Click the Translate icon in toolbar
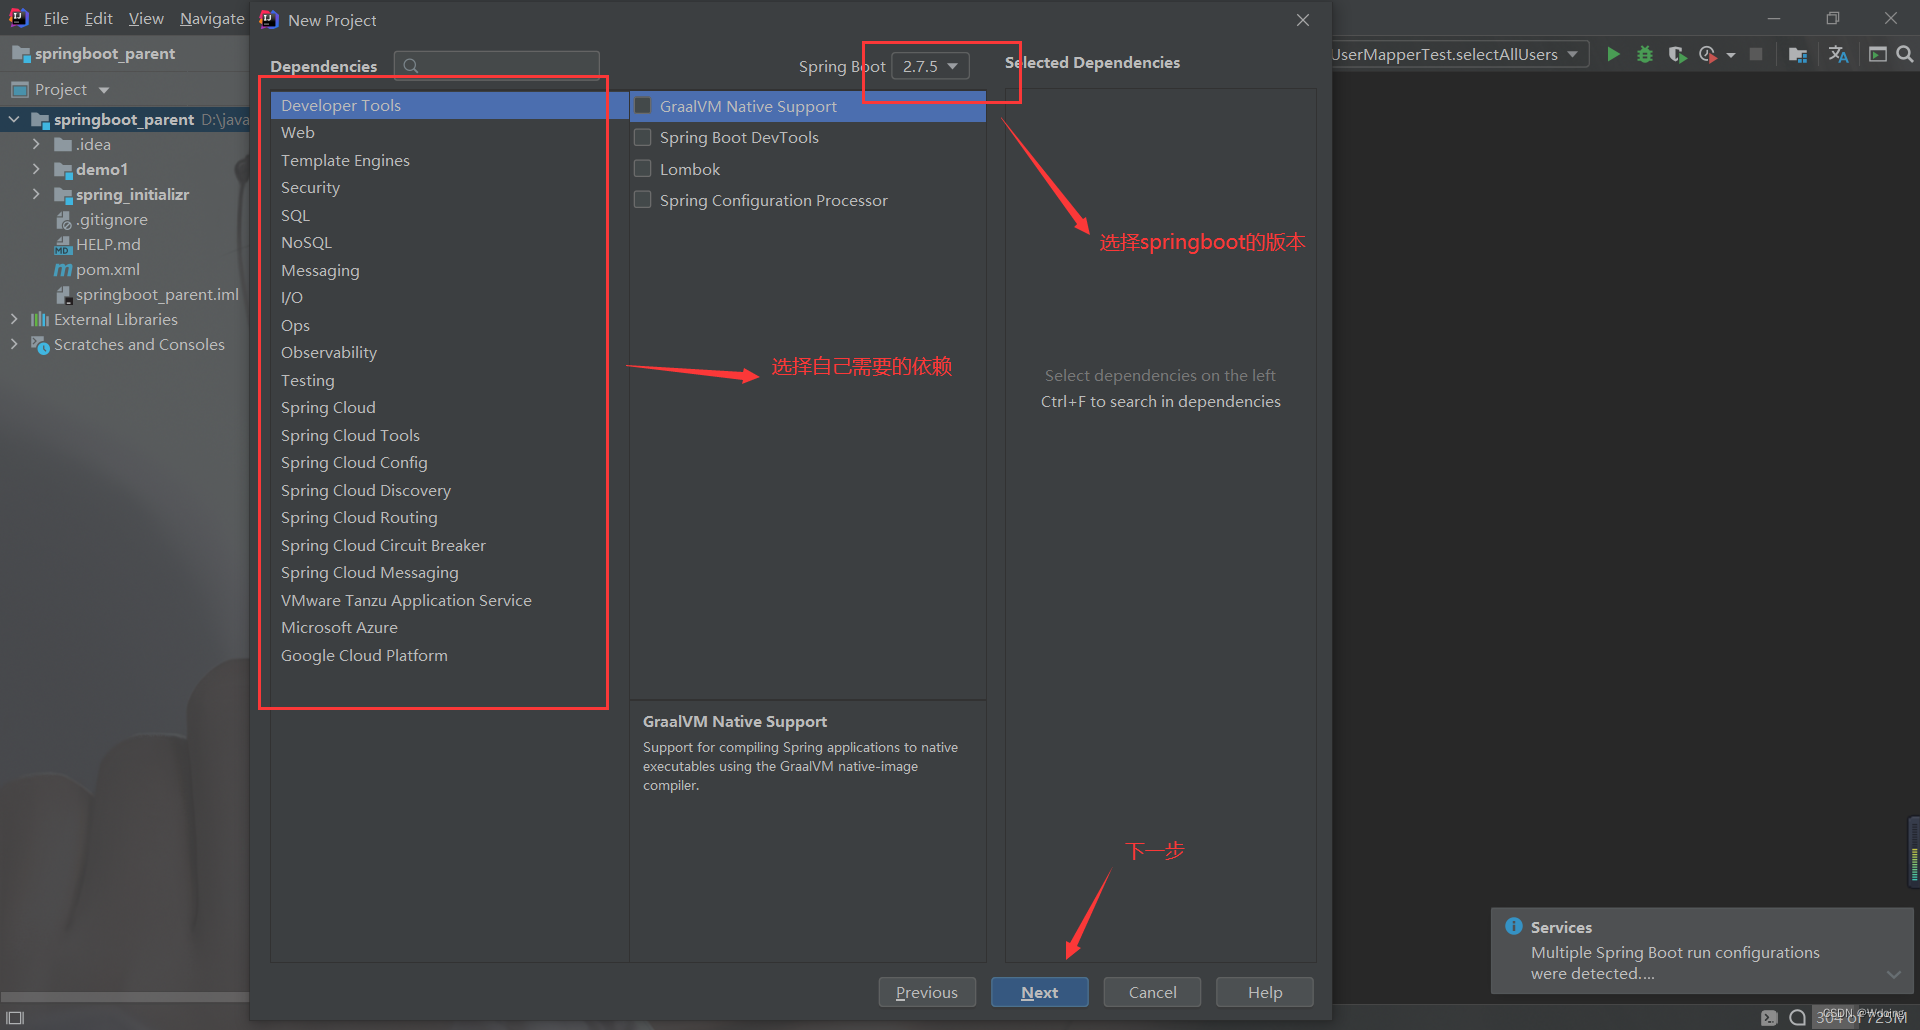This screenshot has width=1920, height=1030. click(1838, 54)
